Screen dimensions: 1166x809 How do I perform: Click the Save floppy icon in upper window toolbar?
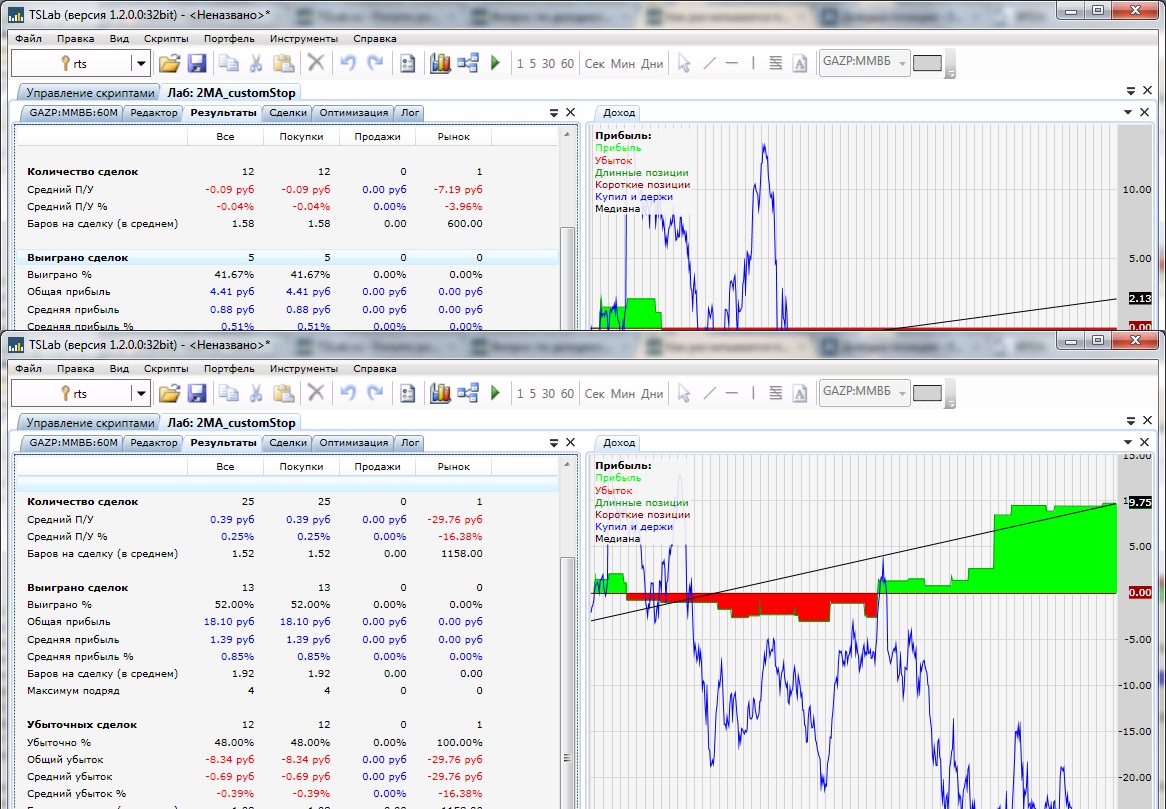click(197, 64)
